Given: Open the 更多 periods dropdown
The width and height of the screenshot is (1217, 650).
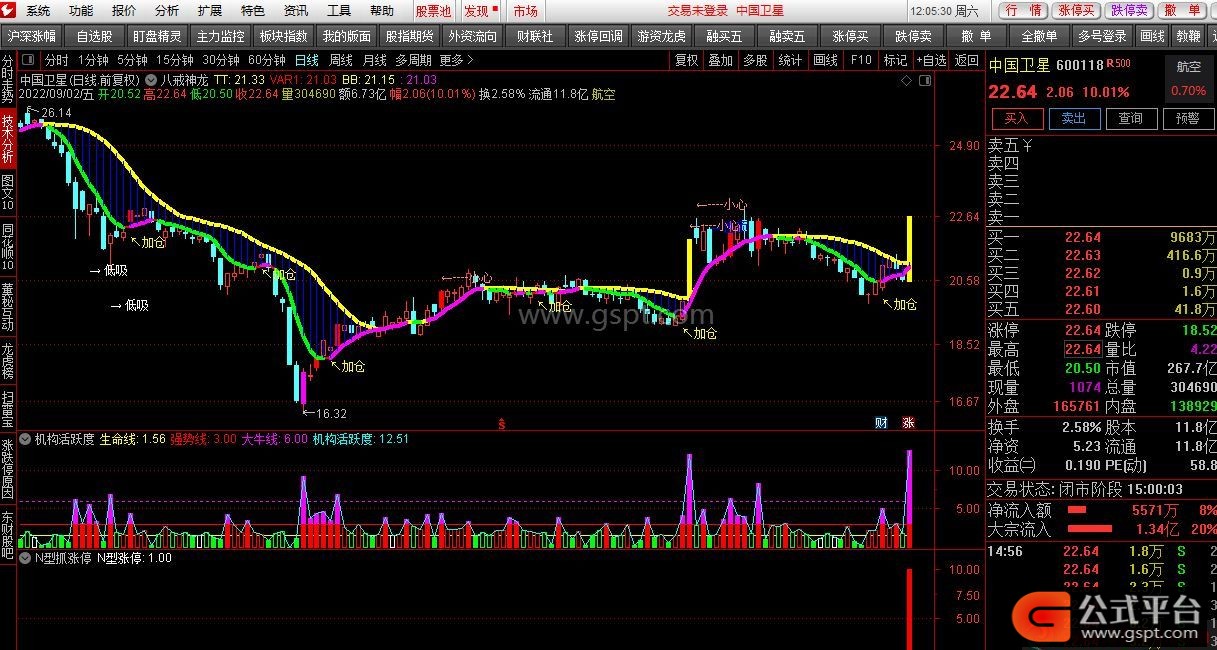Looking at the screenshot, I should [x=457, y=60].
